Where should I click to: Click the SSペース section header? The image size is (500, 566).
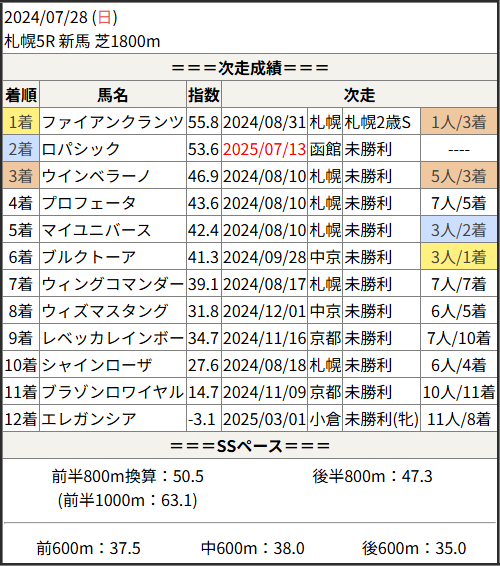click(250, 446)
